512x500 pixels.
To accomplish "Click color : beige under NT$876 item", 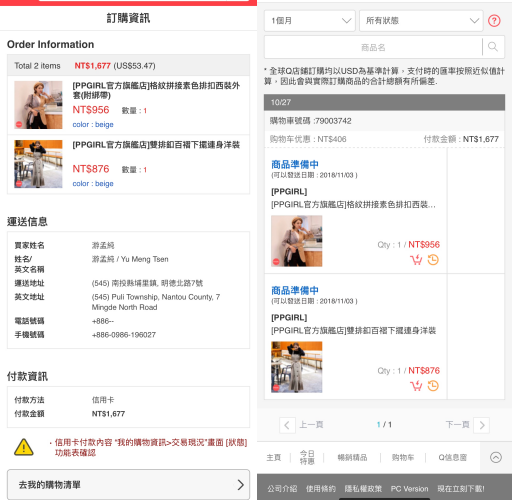I will 93,183.
